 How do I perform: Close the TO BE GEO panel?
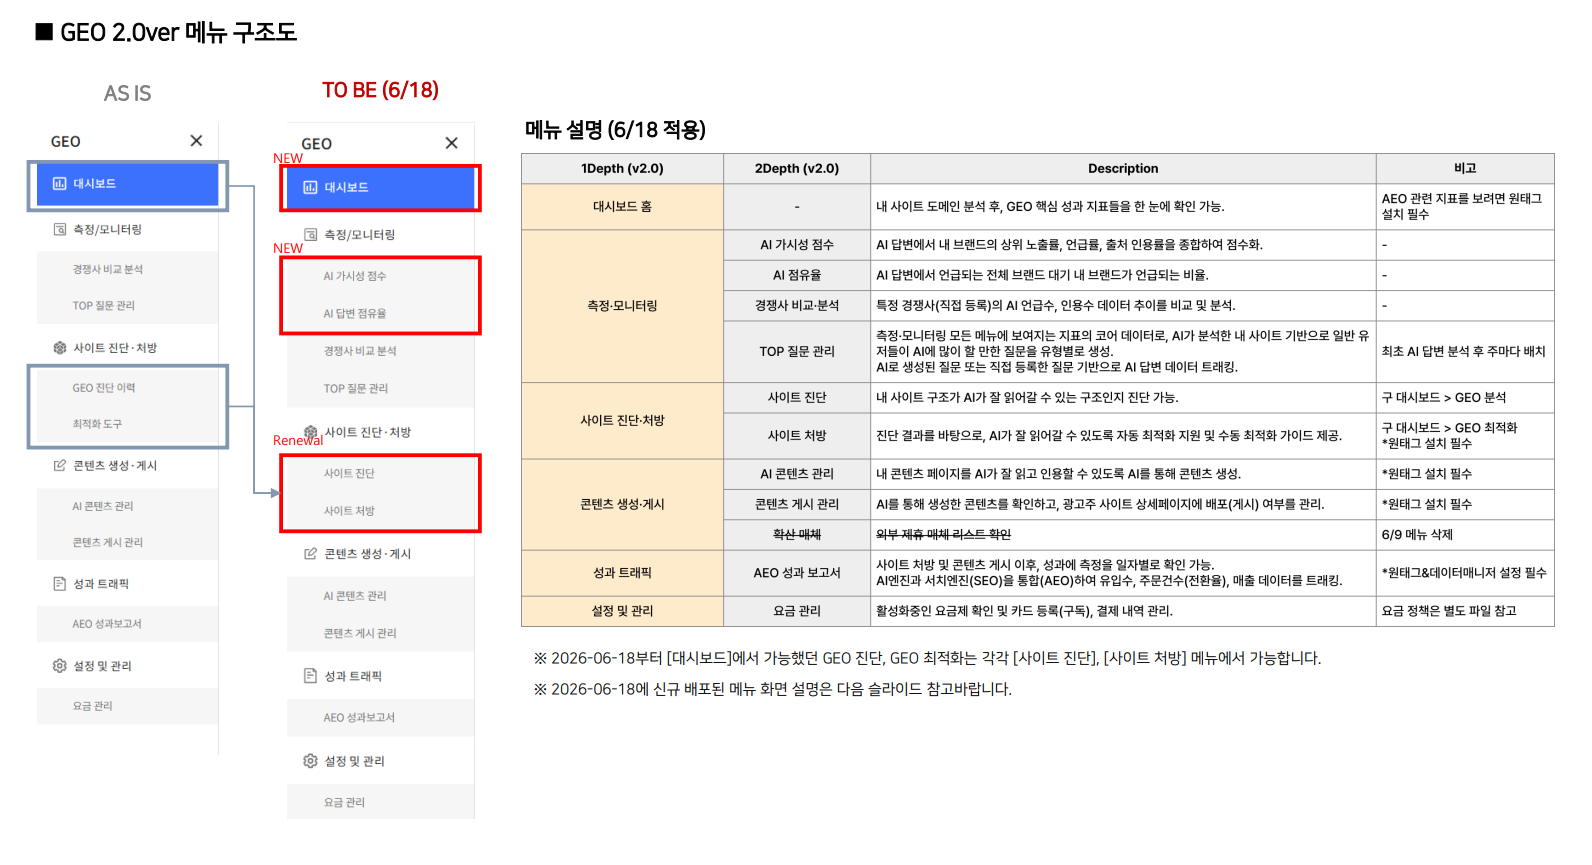[451, 143]
